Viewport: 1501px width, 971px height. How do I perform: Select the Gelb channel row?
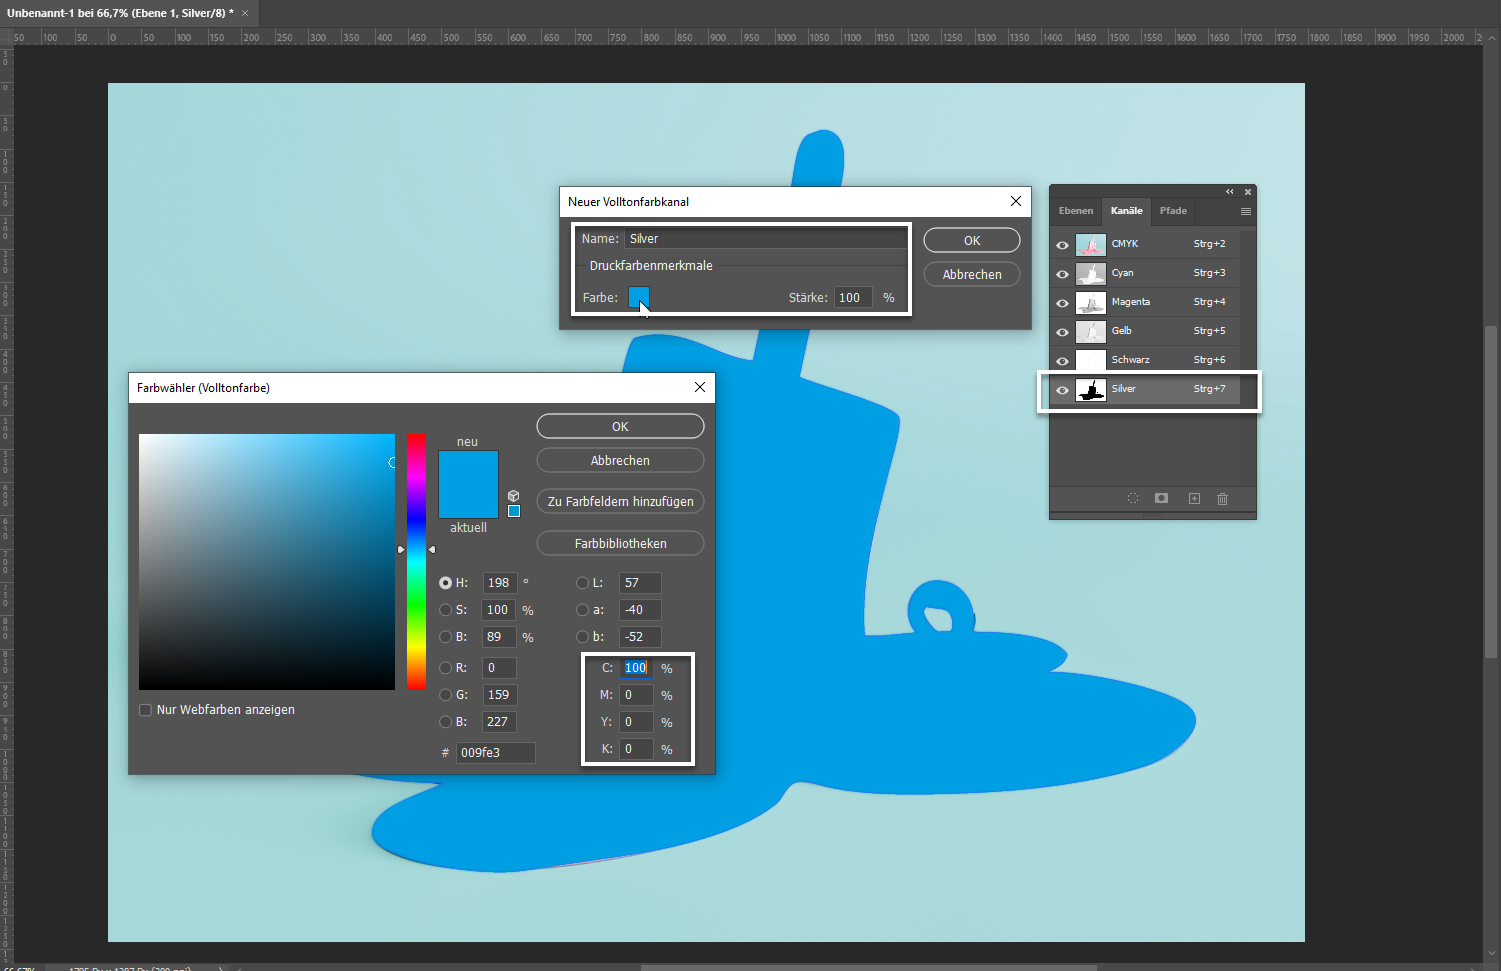coord(1146,331)
